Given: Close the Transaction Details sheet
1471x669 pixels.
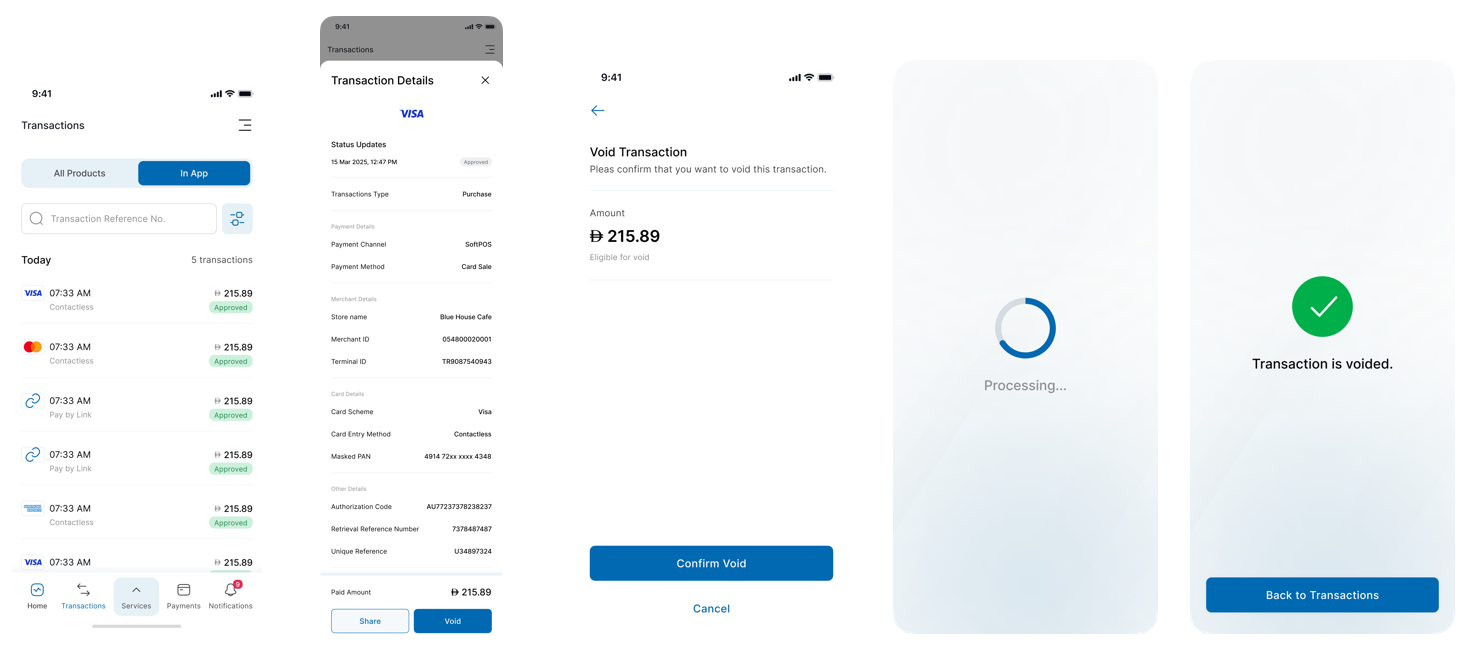Looking at the screenshot, I should pos(485,80).
